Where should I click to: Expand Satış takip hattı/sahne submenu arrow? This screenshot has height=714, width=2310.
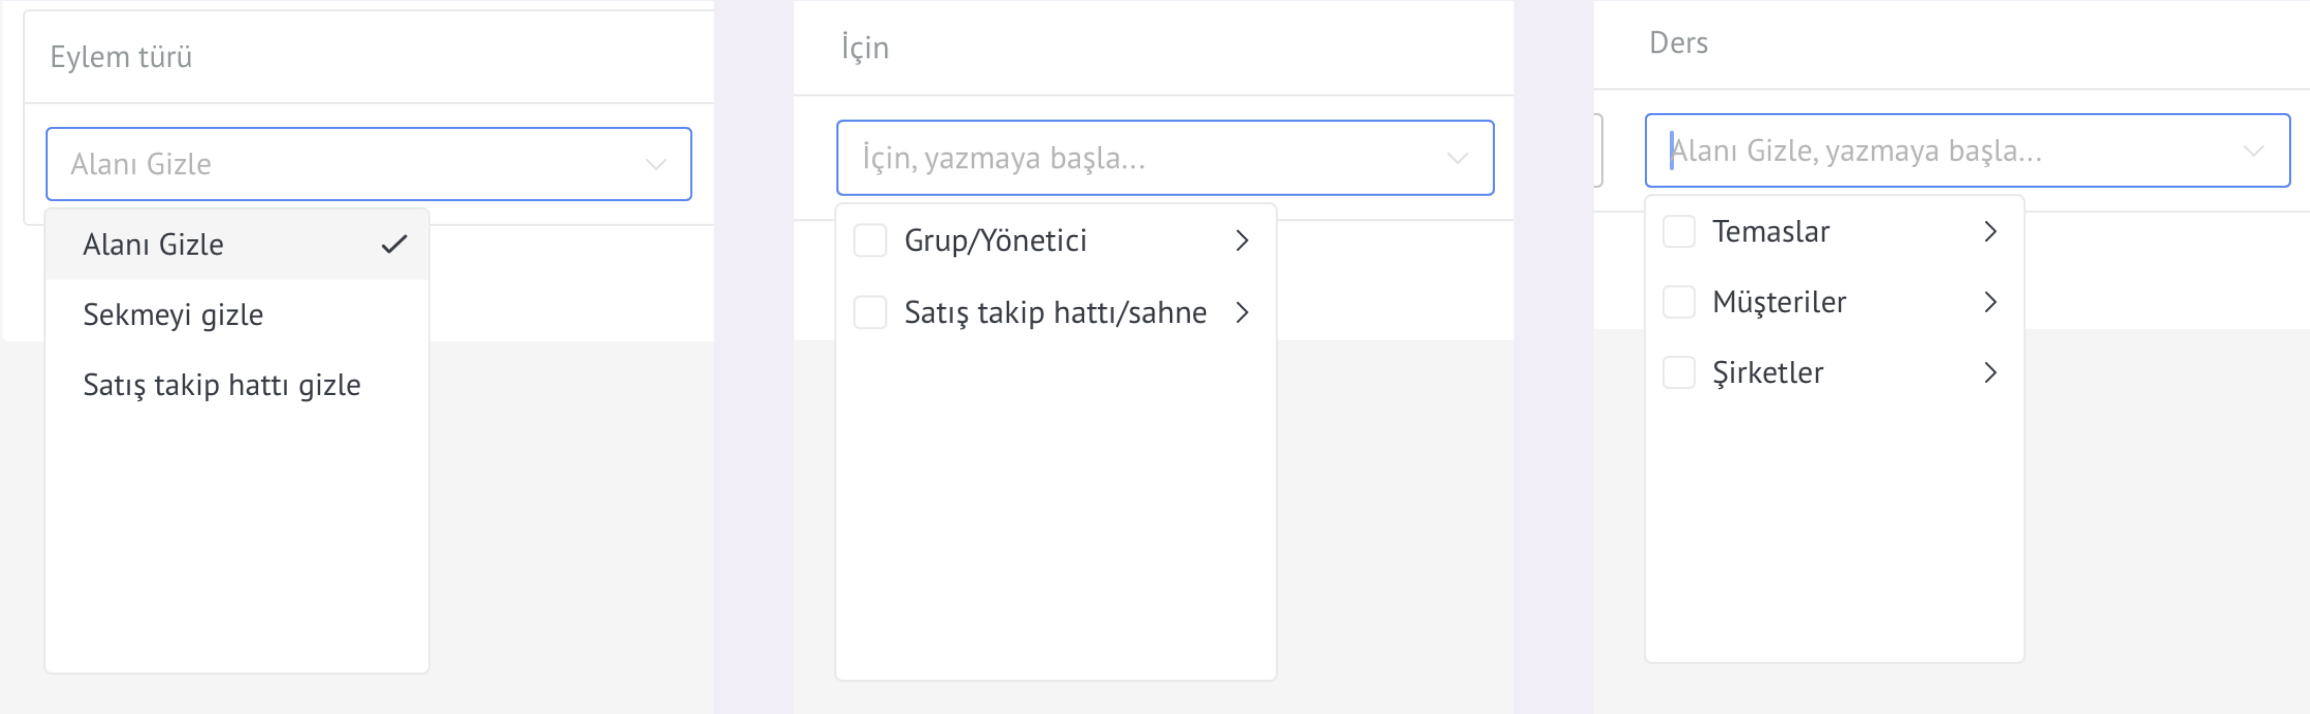1242,313
